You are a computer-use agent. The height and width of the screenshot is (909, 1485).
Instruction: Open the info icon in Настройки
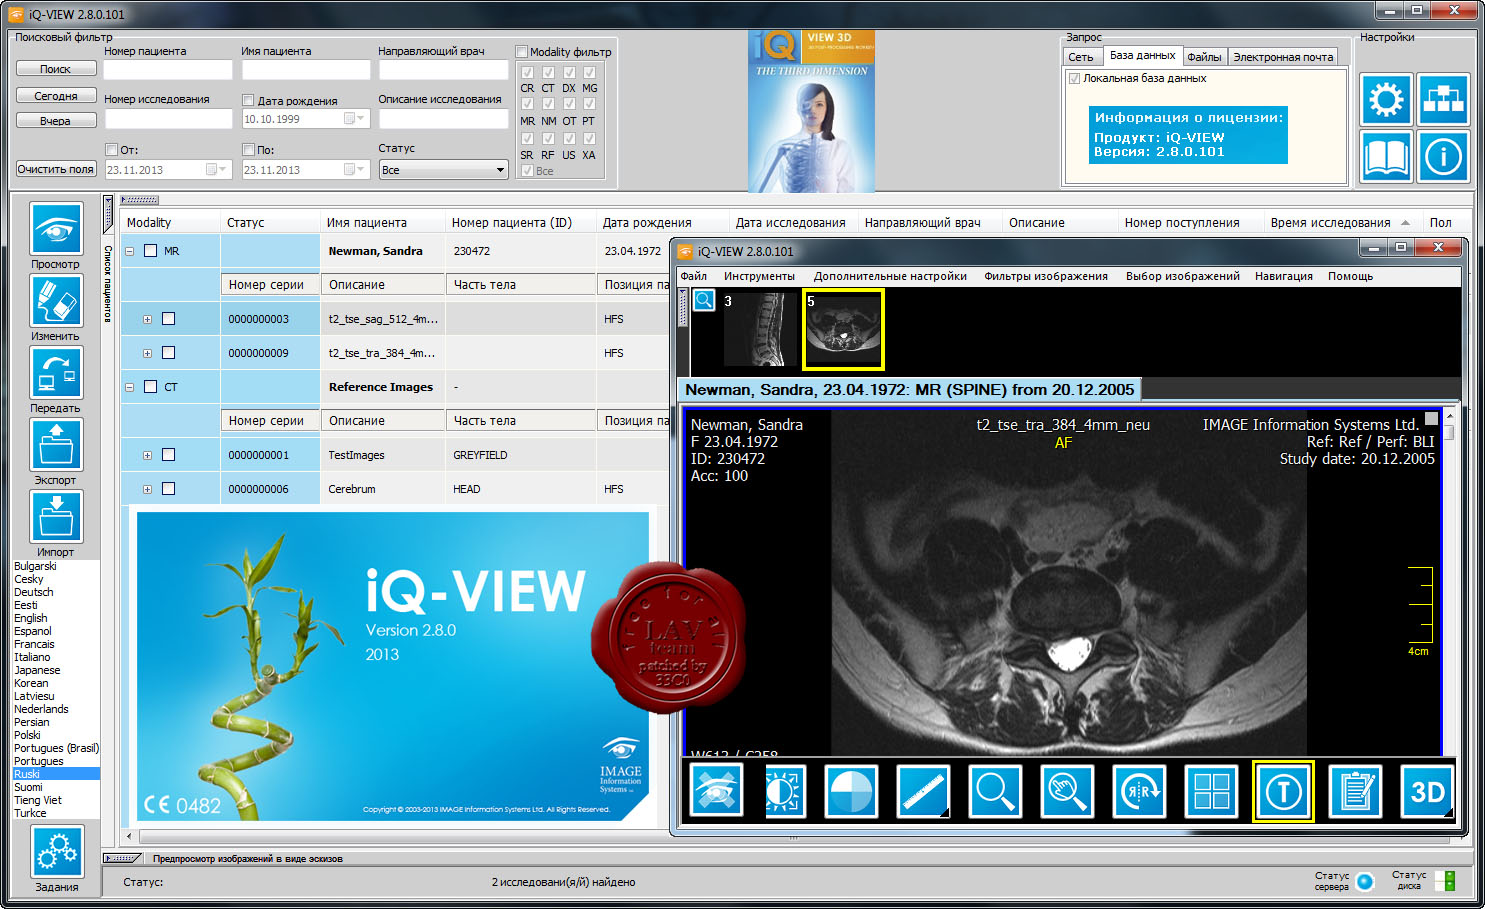tap(1443, 156)
